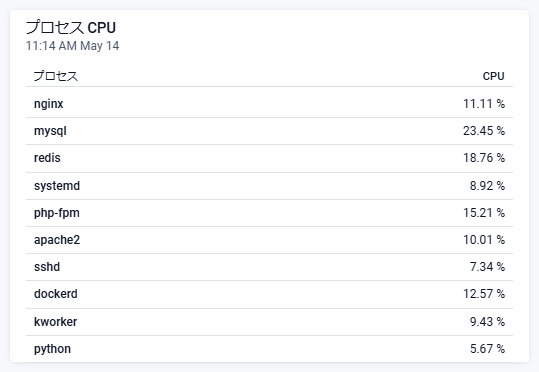This screenshot has width=539, height=372.
Task: Click python's 5.67 % CPU value
Action: (x=487, y=349)
